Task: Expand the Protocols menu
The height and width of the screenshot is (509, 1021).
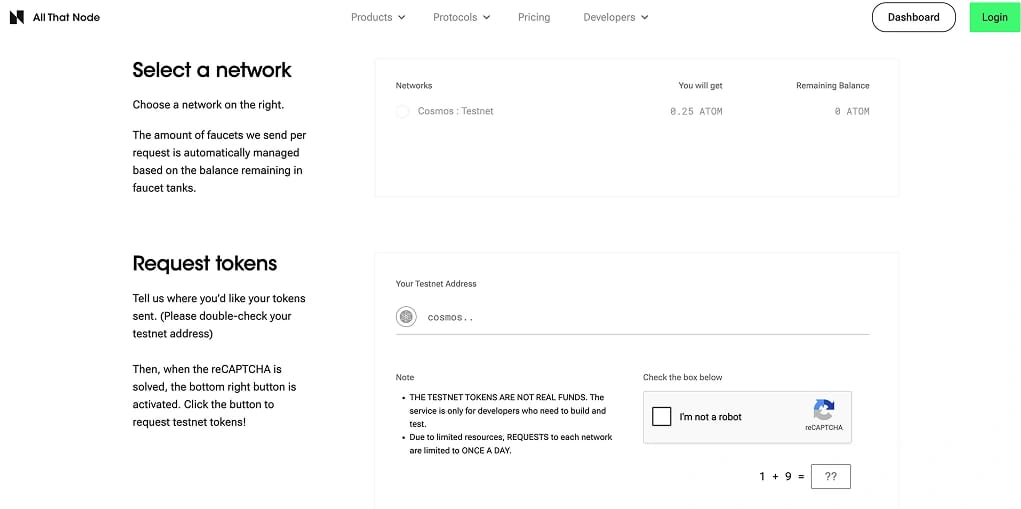Action: 461,18
